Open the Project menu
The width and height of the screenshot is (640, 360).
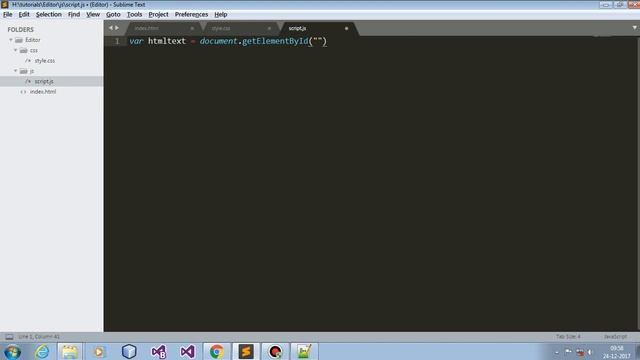click(158, 14)
